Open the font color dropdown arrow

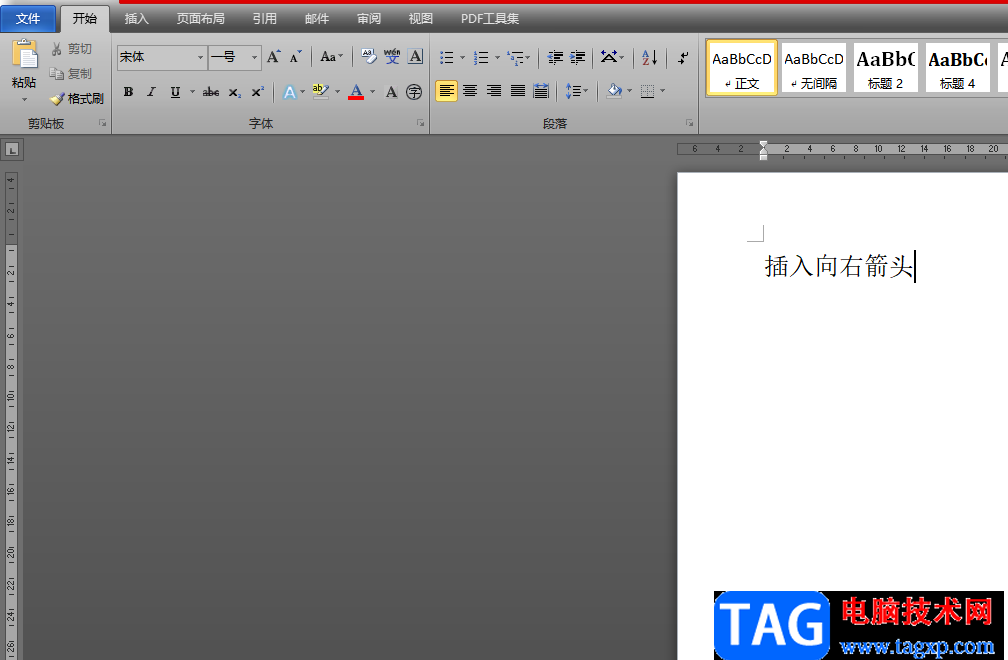coord(372,92)
